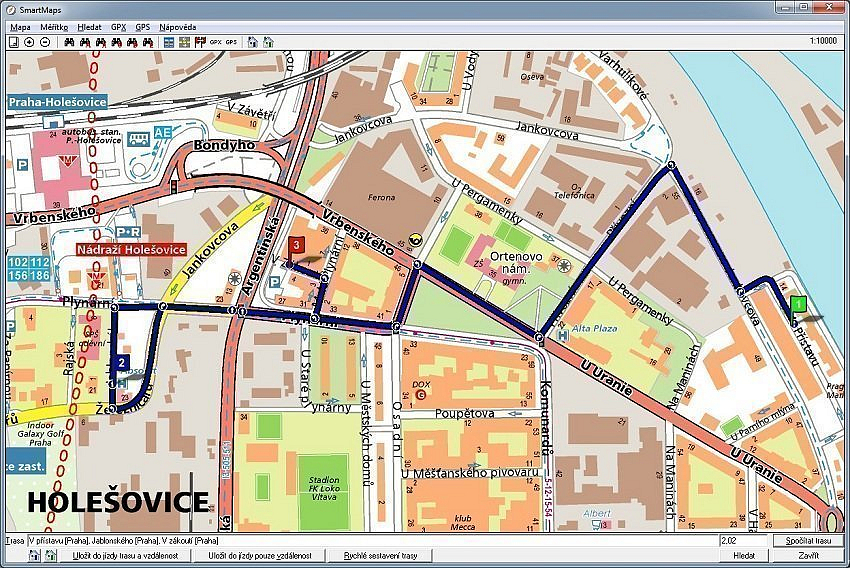
Task: Click the red flags waypoint icon
Action: point(199,42)
